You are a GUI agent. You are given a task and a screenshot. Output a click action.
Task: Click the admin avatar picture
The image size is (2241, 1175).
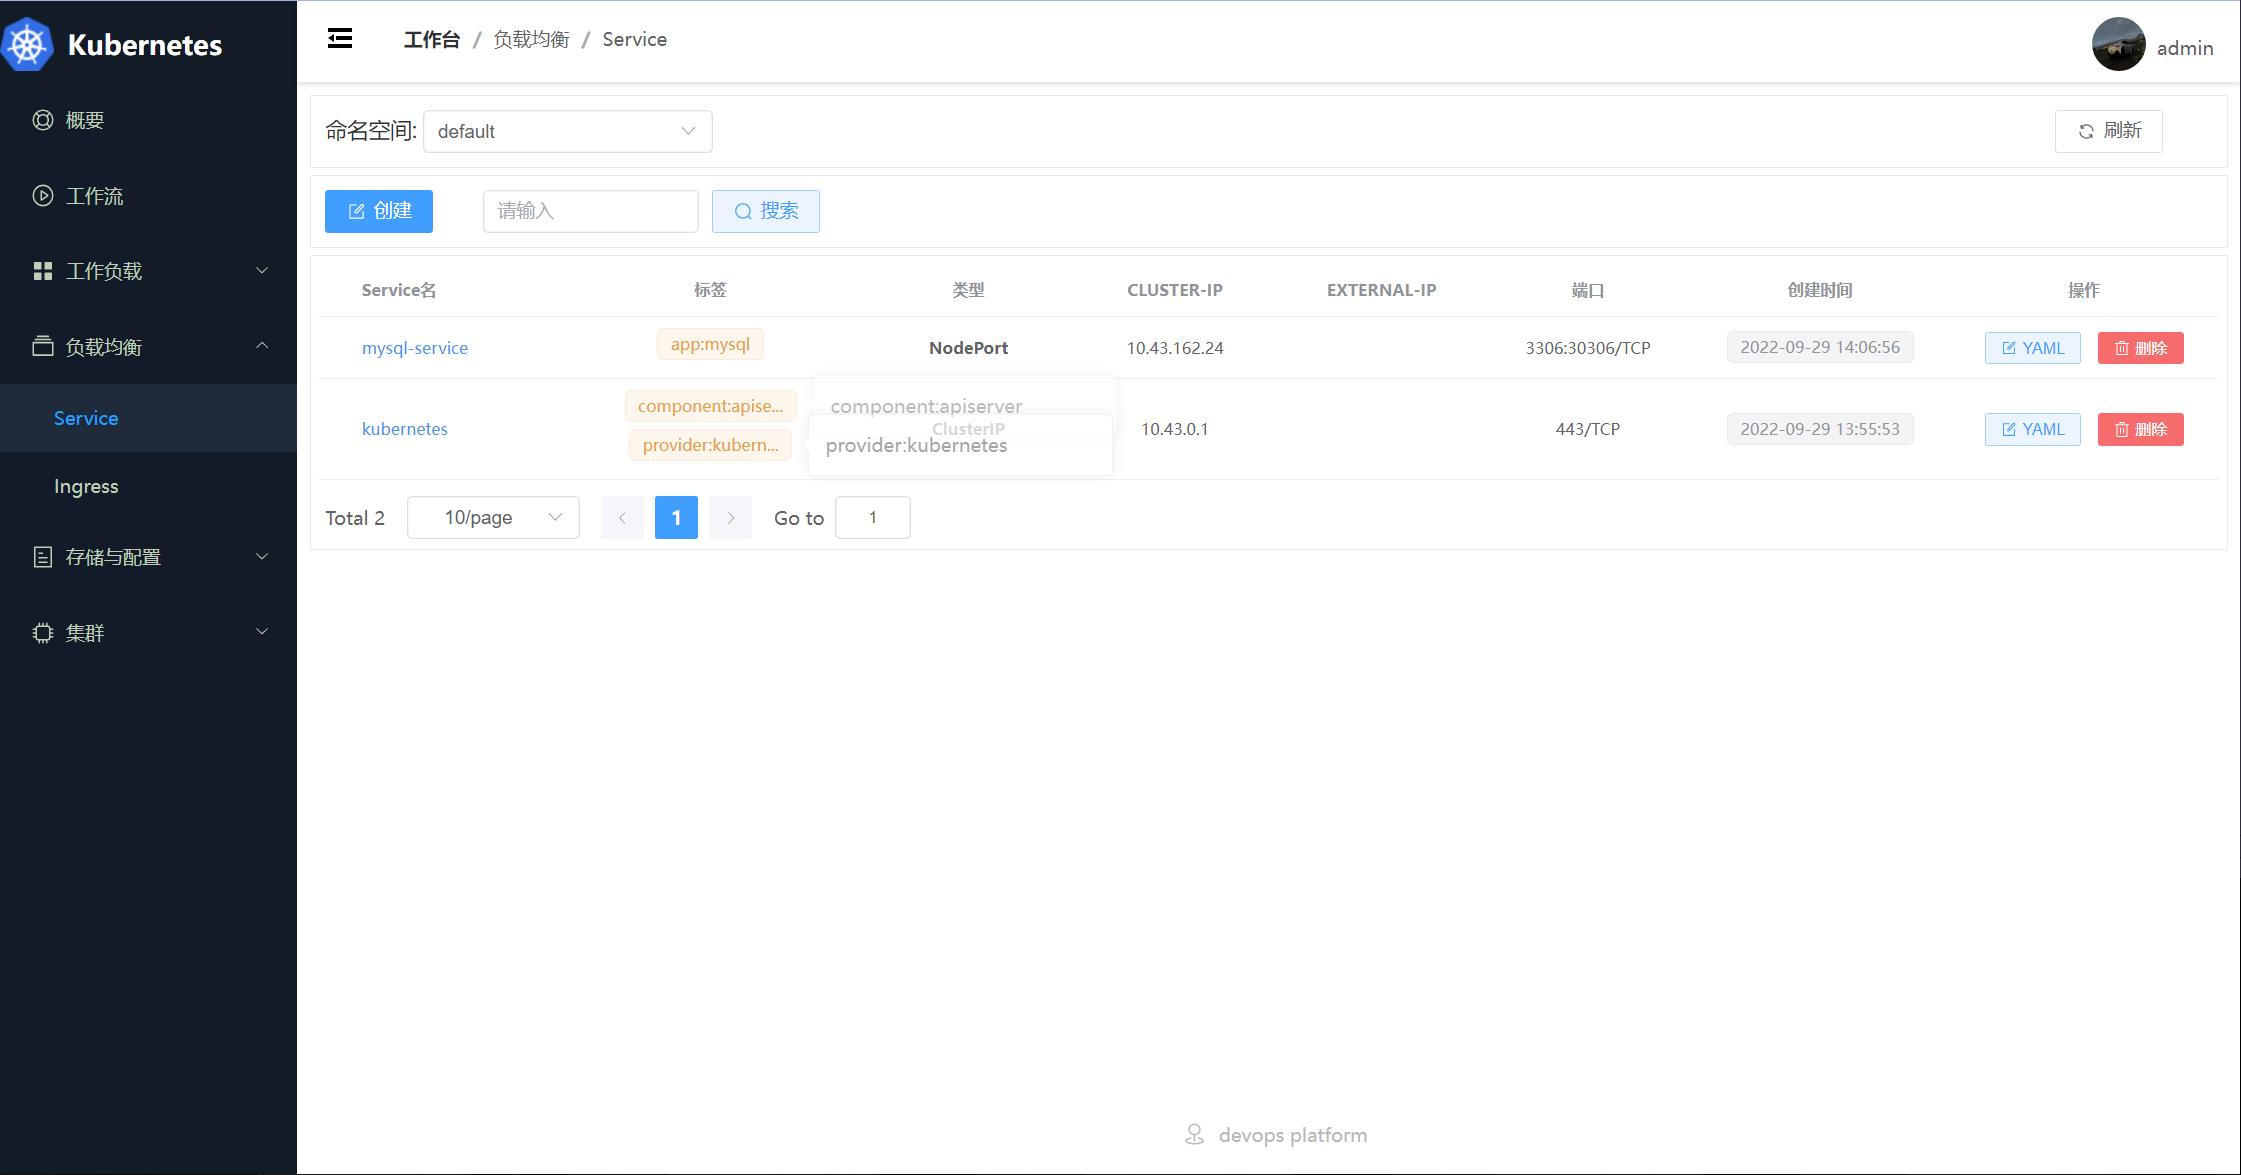pos(2118,45)
